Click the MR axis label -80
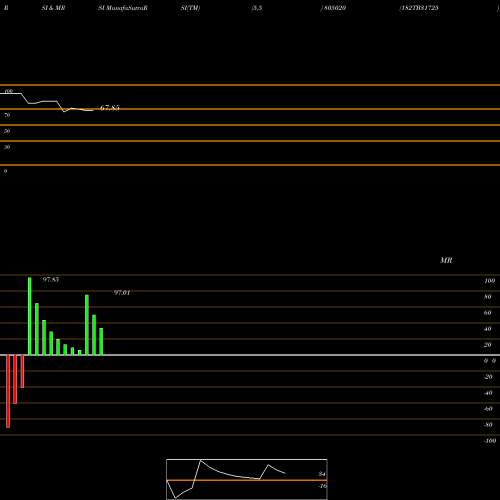500x500 pixels. pos(488,425)
